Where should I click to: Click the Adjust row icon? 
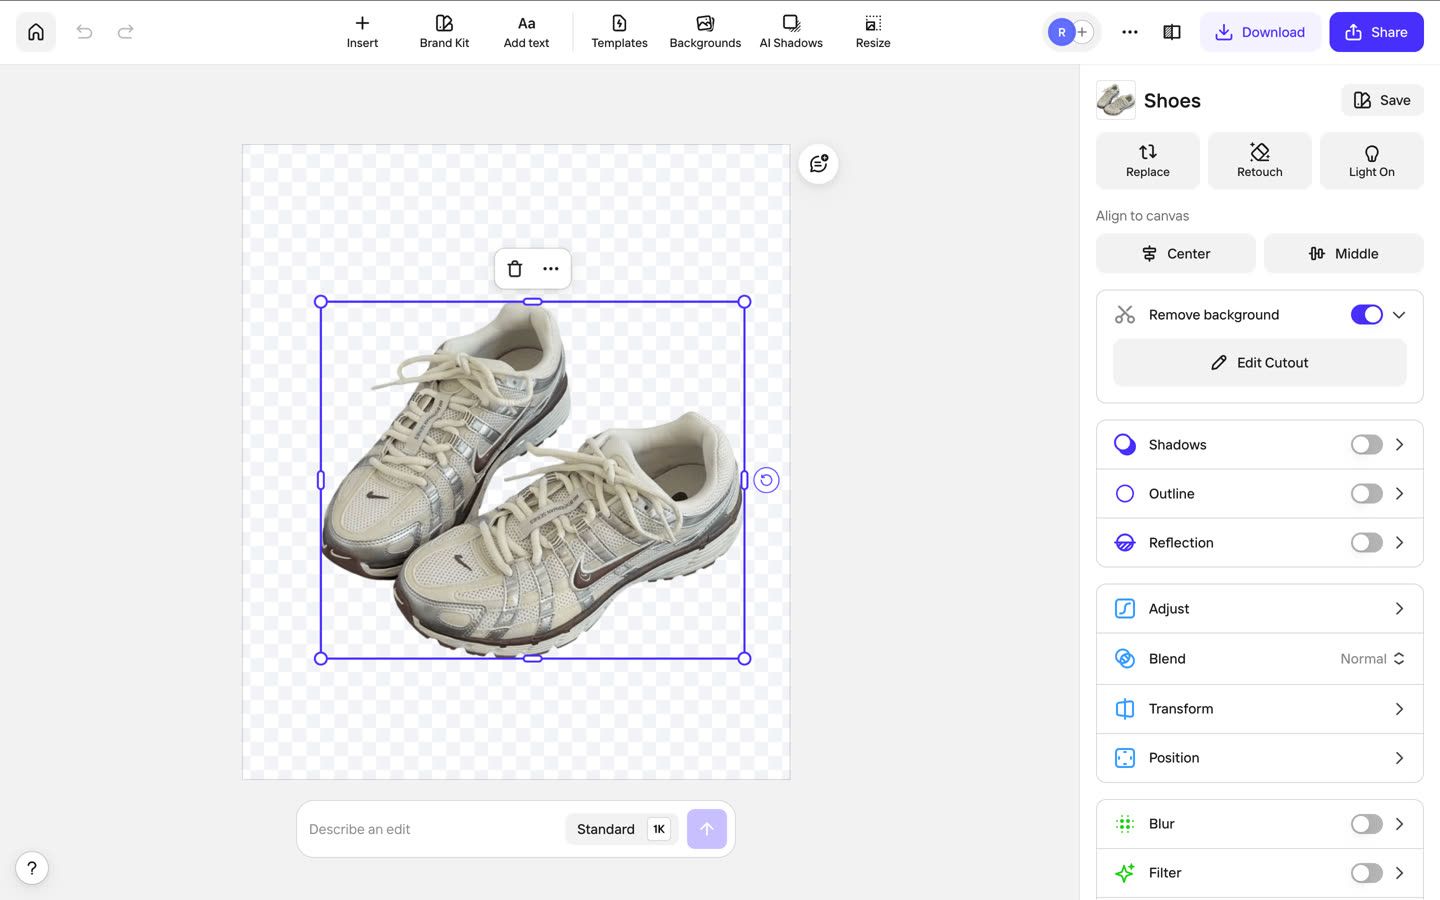click(1125, 609)
